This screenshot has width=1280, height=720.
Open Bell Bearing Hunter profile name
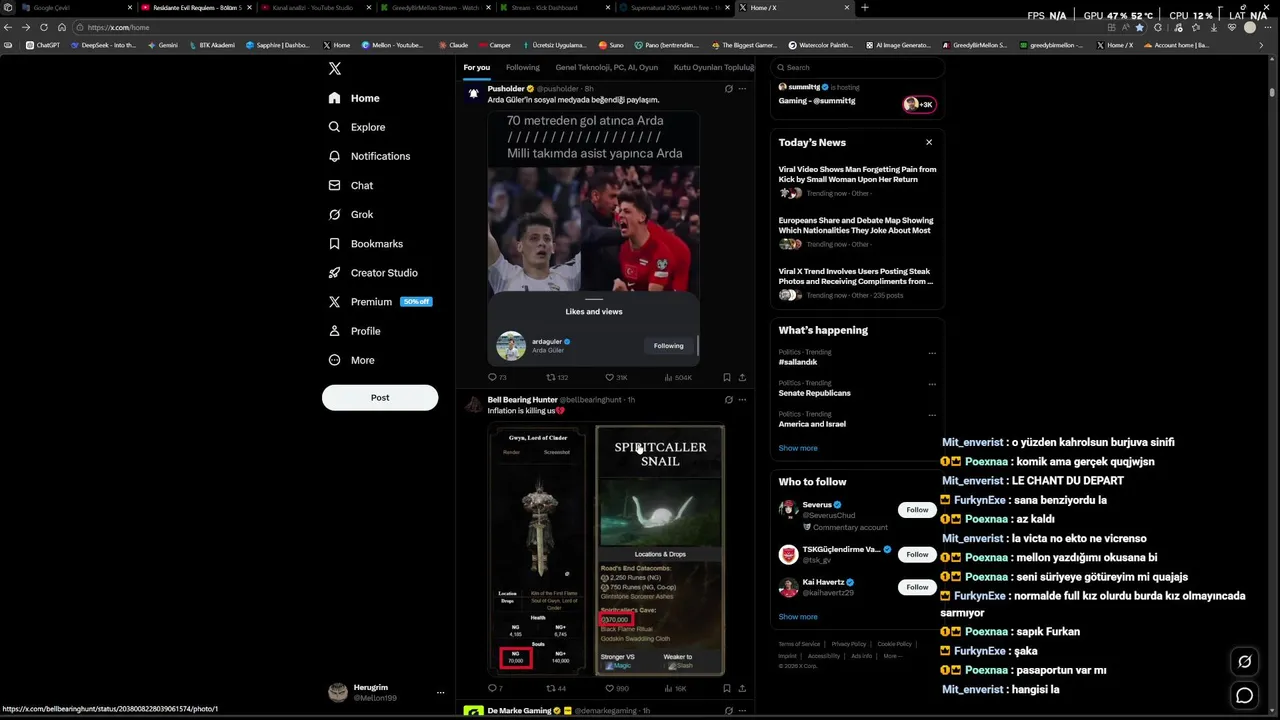click(522, 400)
